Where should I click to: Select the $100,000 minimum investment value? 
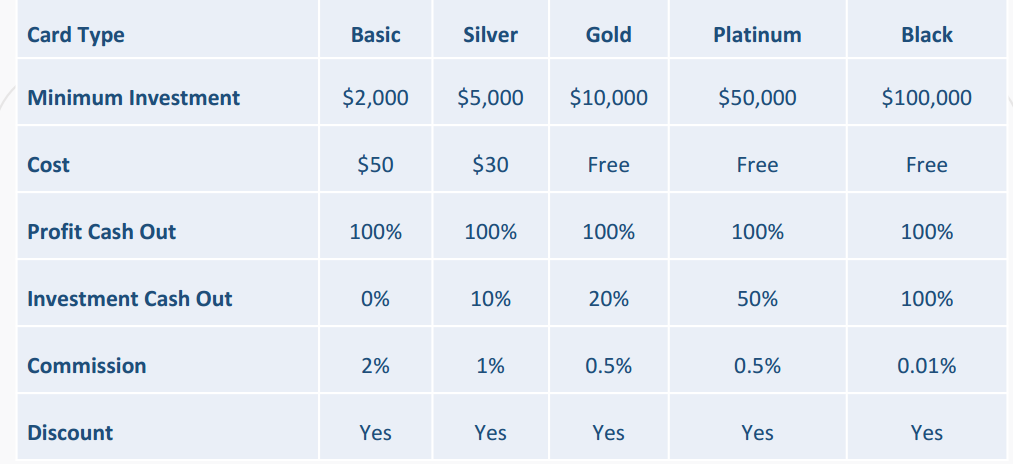[x=927, y=98]
